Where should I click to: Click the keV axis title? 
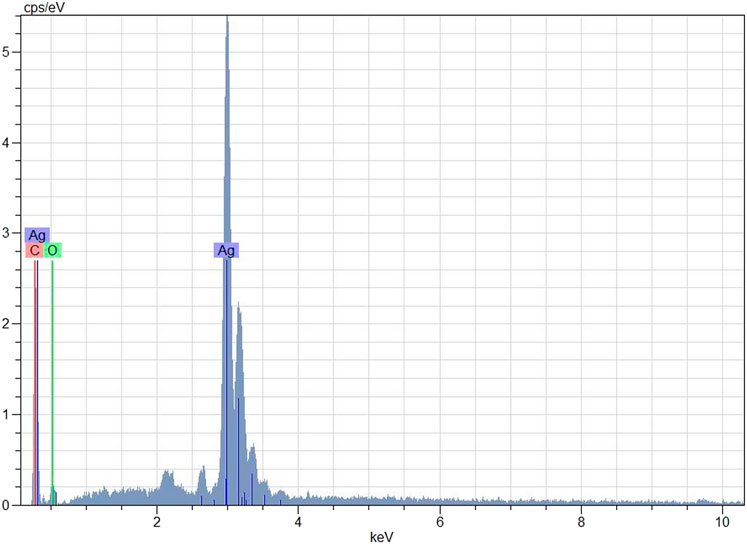point(382,537)
